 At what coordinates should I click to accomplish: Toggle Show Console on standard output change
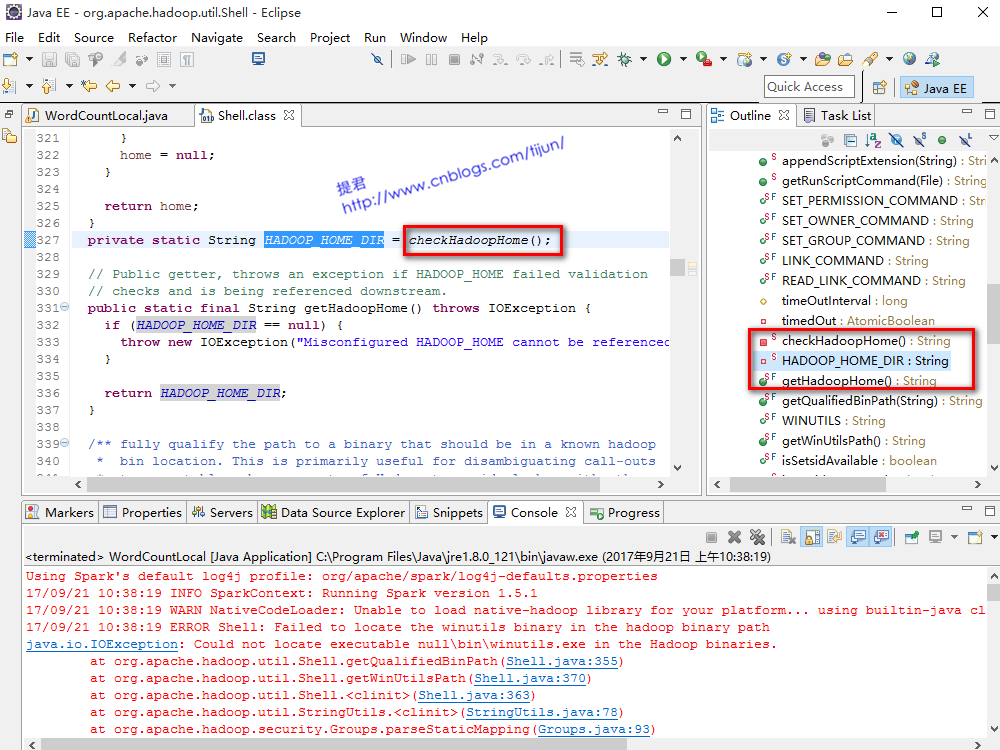click(x=858, y=538)
